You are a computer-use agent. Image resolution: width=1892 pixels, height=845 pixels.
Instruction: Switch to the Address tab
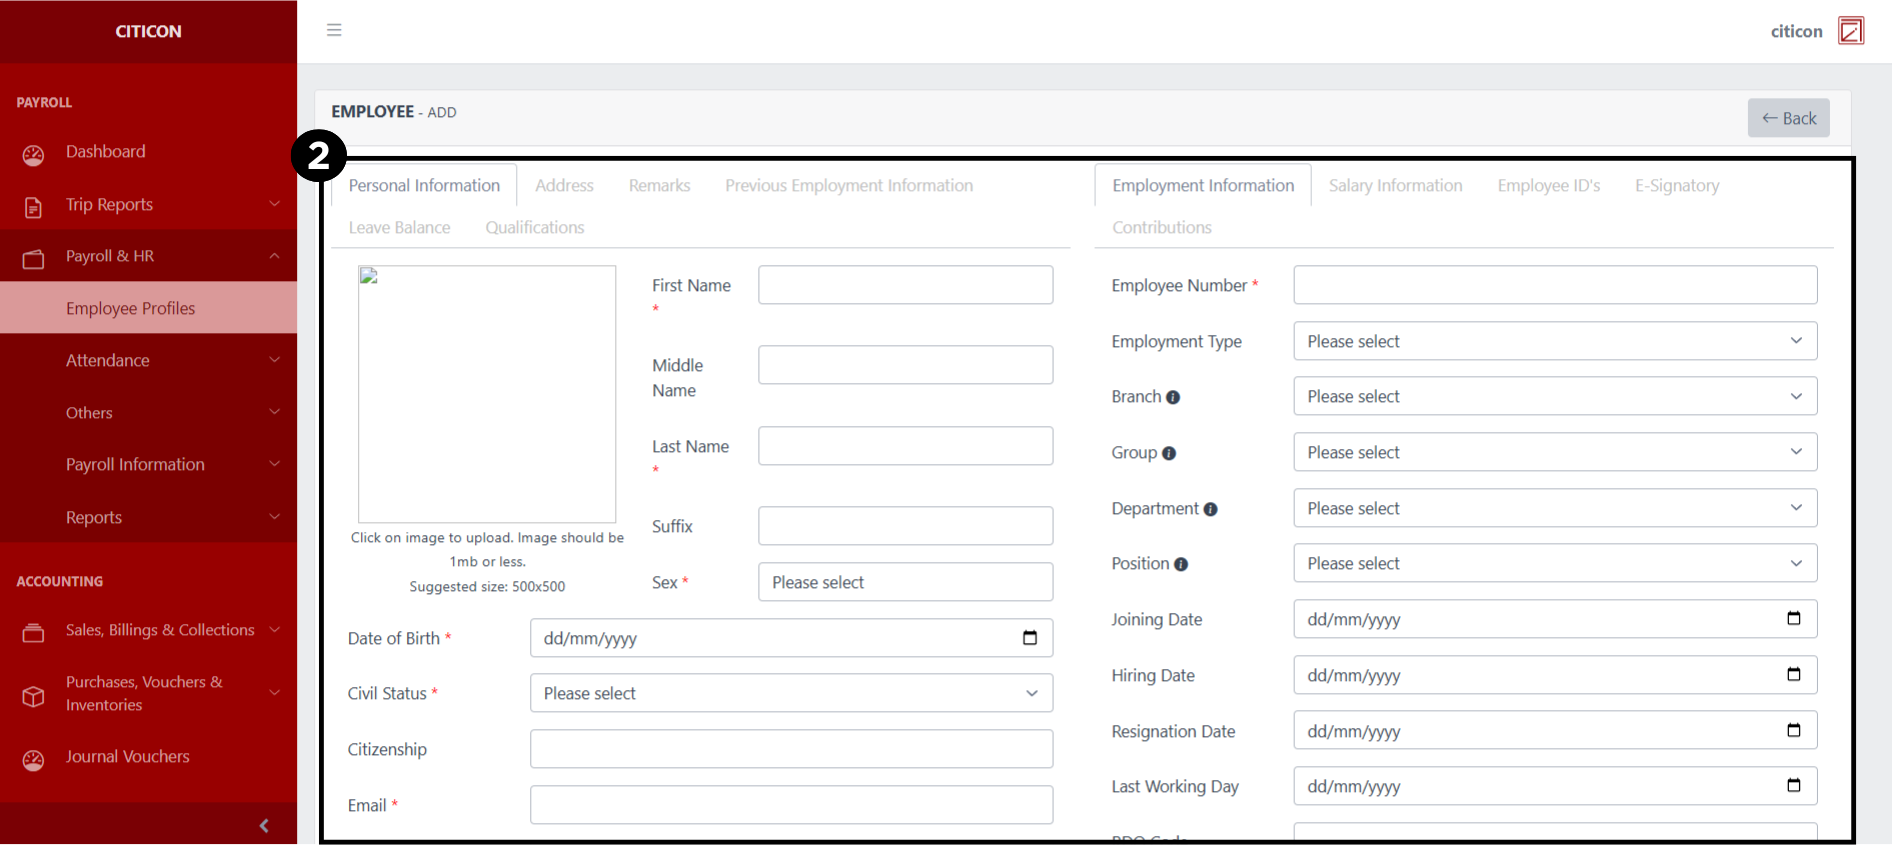pos(564,186)
